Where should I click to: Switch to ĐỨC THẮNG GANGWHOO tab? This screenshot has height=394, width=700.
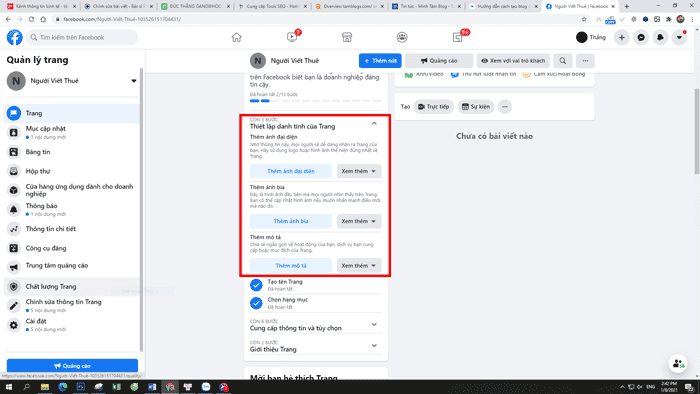tap(196, 6)
